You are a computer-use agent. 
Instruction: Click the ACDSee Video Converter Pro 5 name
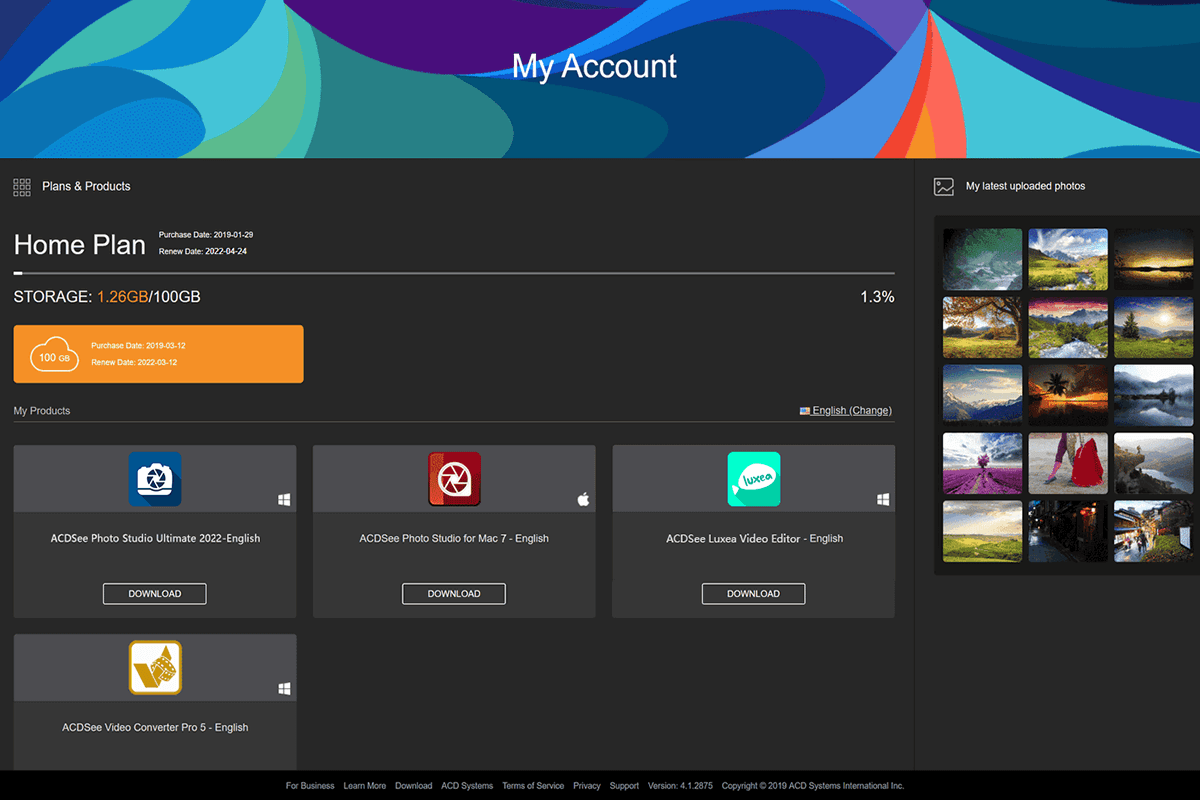click(x=155, y=728)
